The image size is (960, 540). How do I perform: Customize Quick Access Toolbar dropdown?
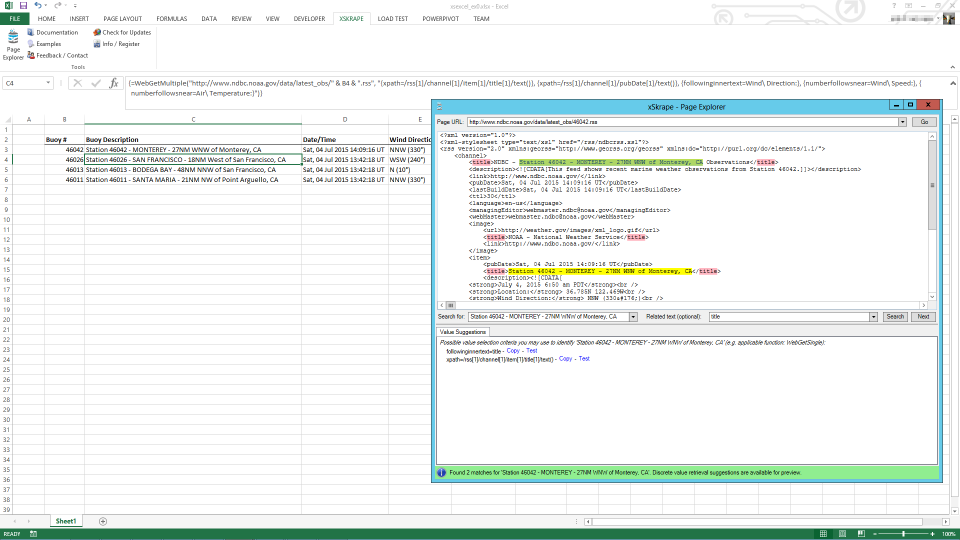[75, 6]
